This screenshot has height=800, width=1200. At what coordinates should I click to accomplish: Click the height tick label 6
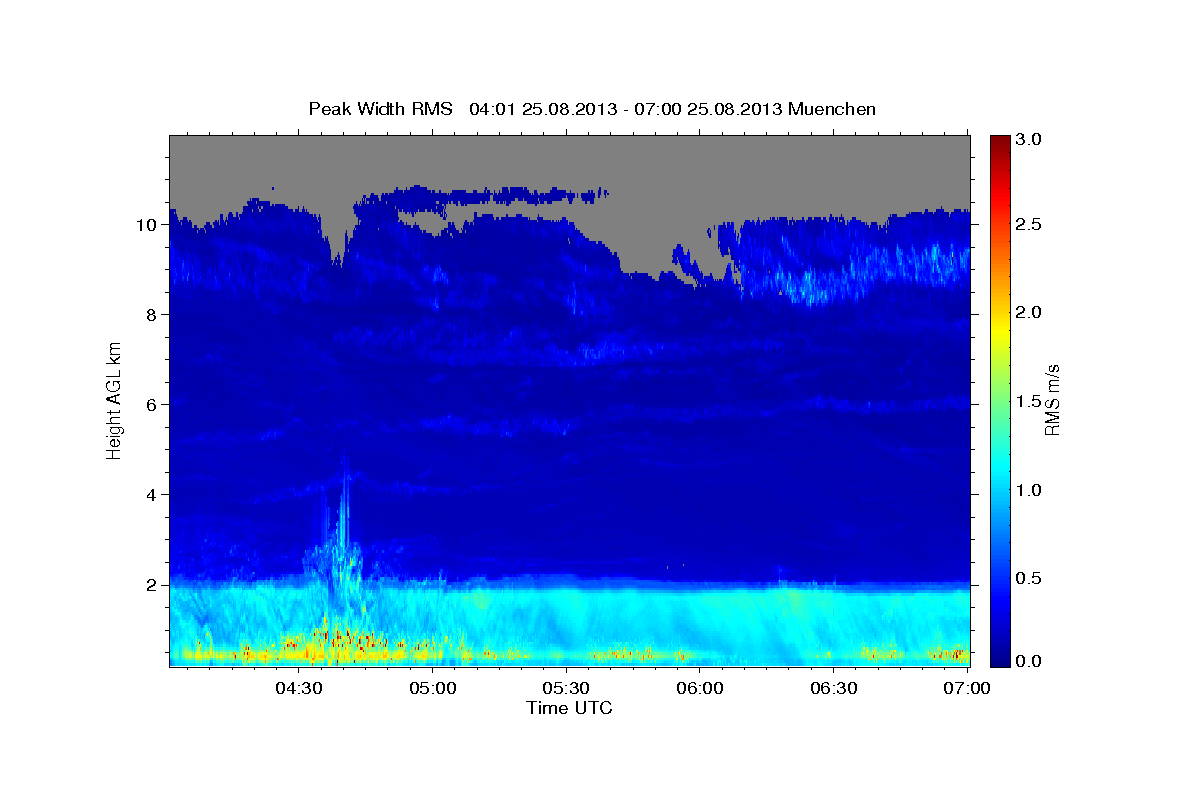(x=153, y=405)
